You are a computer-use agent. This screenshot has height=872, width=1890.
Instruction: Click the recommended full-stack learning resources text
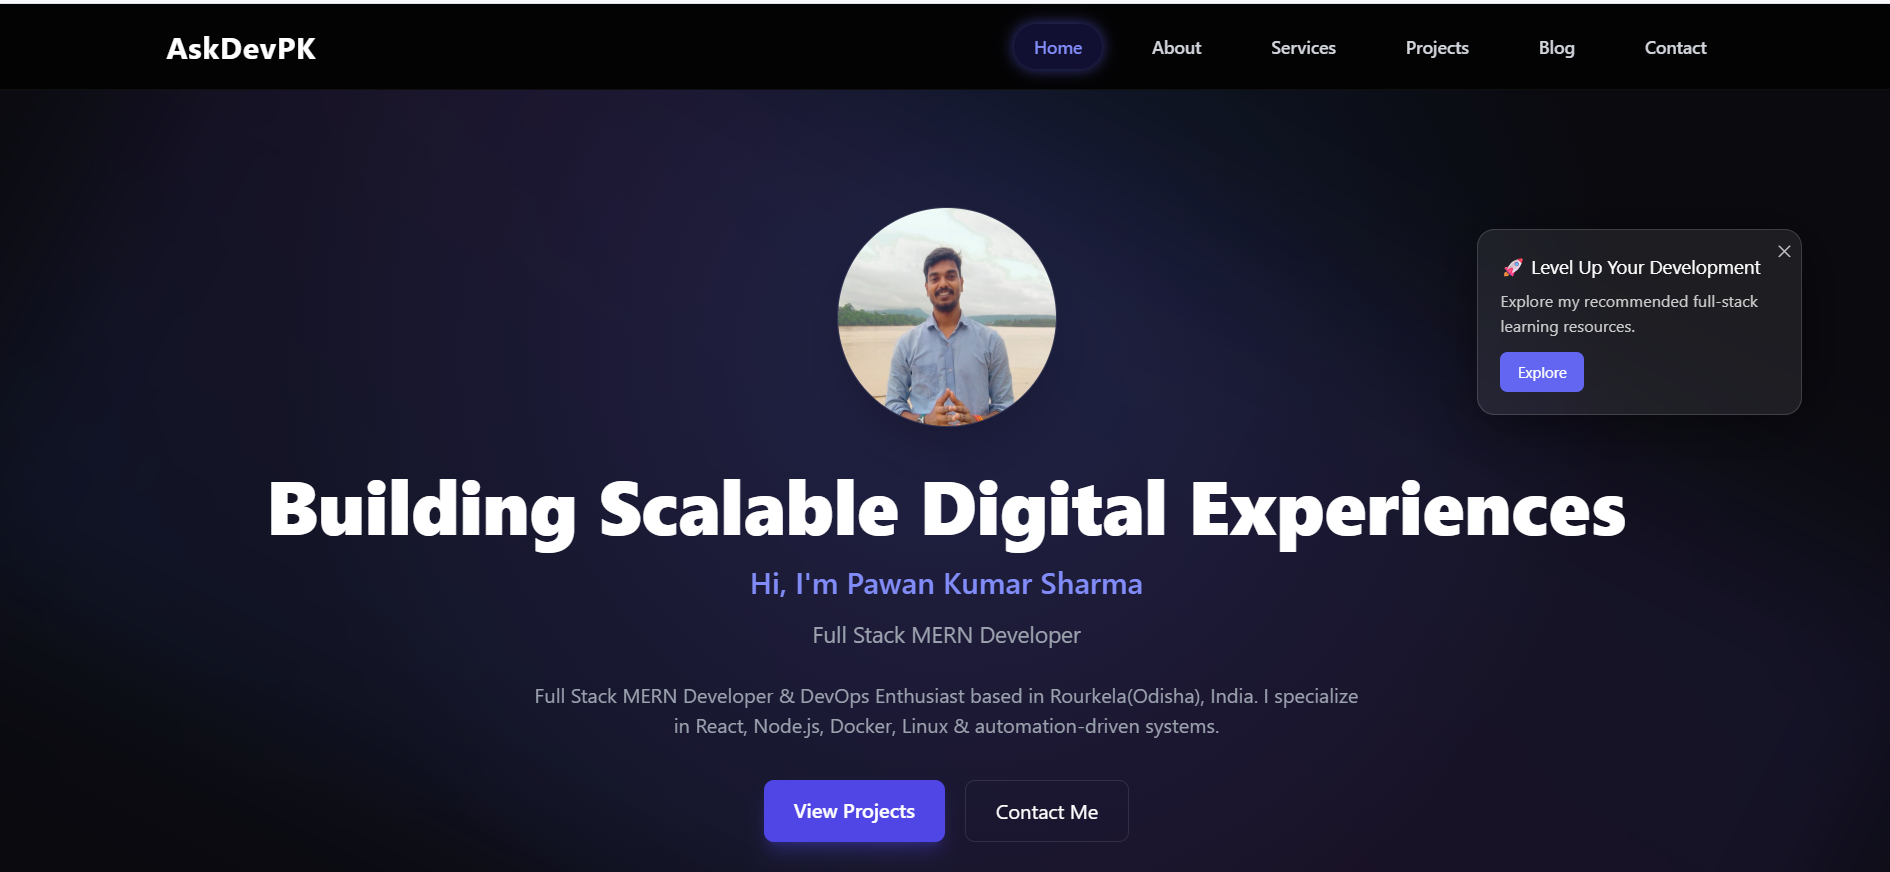[1629, 314]
